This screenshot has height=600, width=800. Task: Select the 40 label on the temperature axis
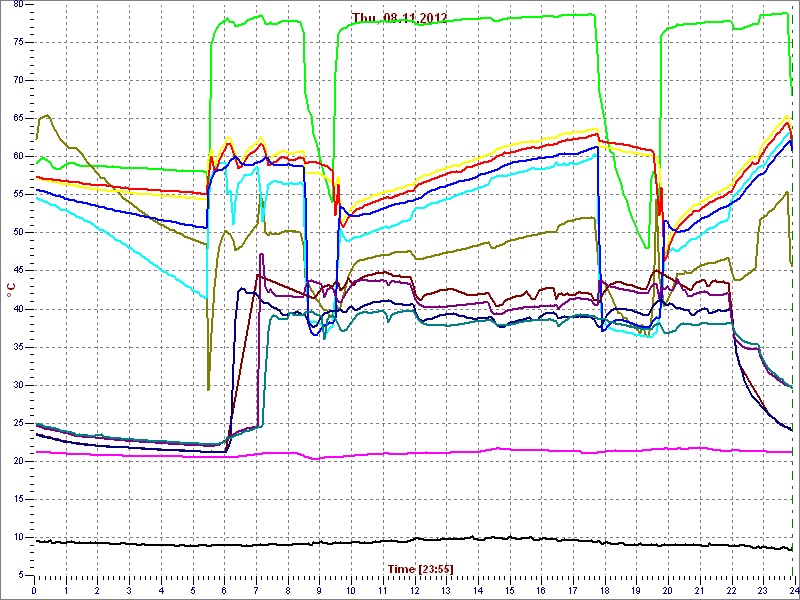click(17, 309)
